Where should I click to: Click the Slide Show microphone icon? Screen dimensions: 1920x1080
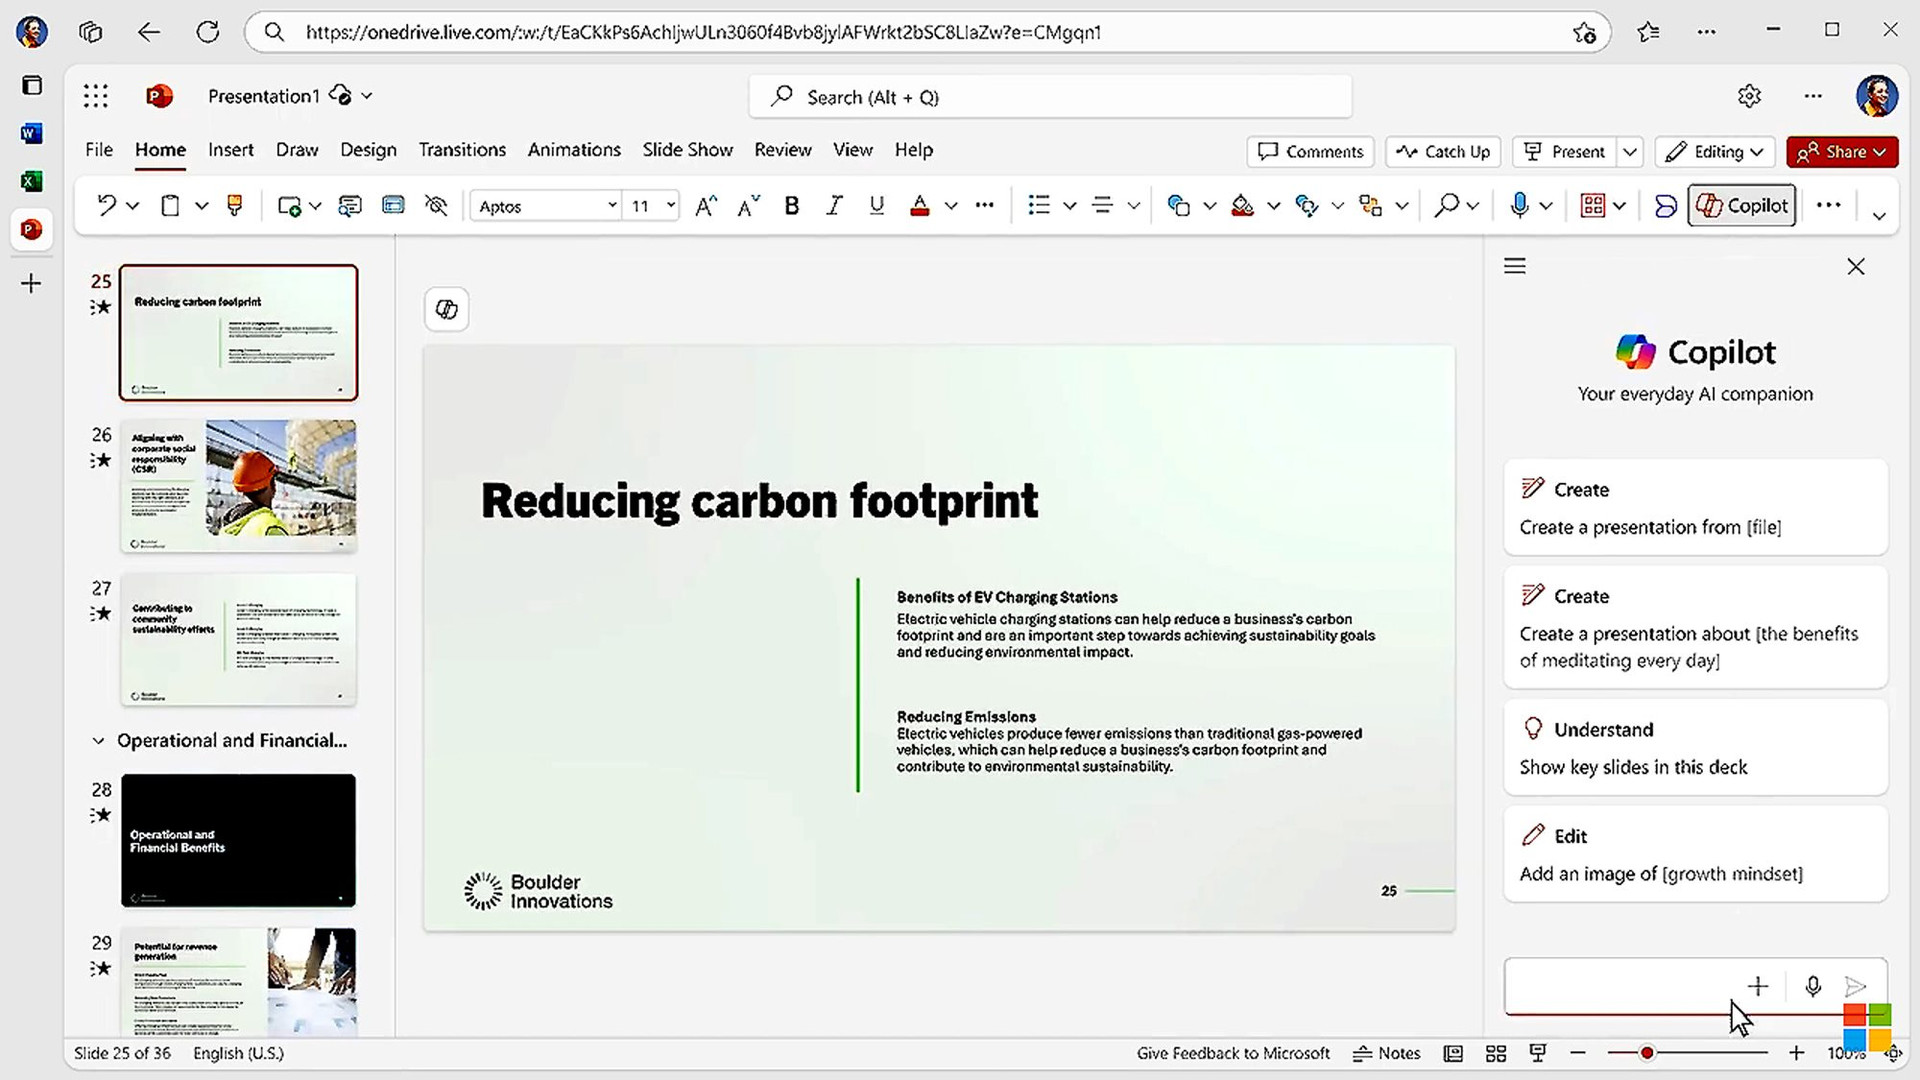pyautogui.click(x=1519, y=206)
